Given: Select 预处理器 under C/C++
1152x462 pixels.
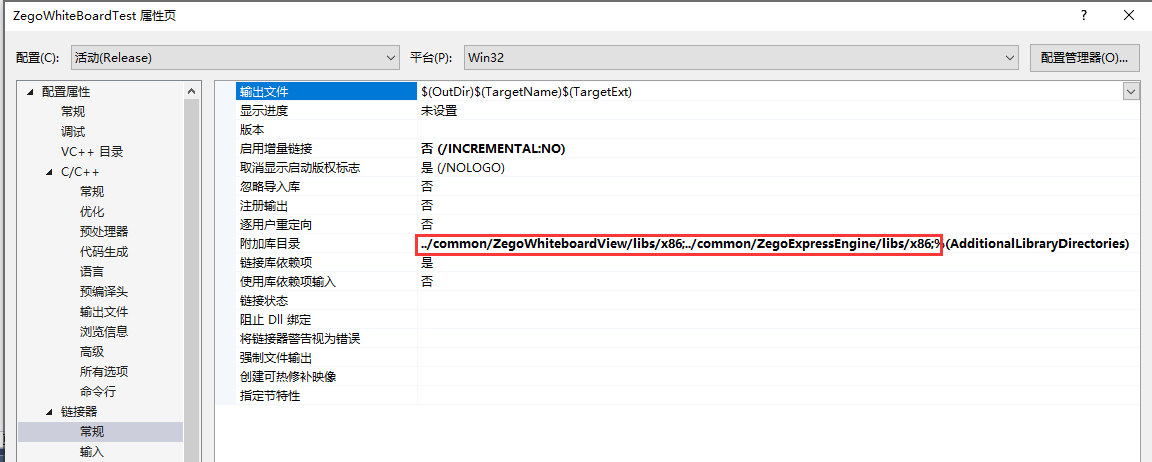Looking at the screenshot, I should click(x=104, y=232).
